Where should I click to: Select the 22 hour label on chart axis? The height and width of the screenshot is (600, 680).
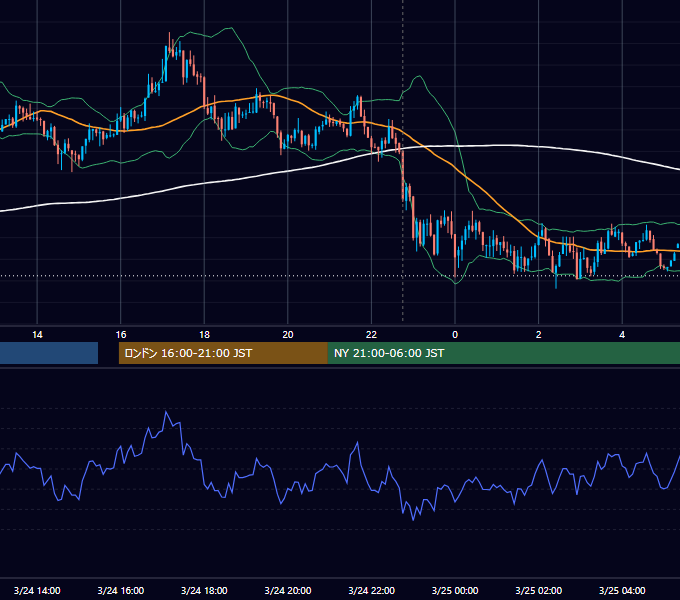372,335
